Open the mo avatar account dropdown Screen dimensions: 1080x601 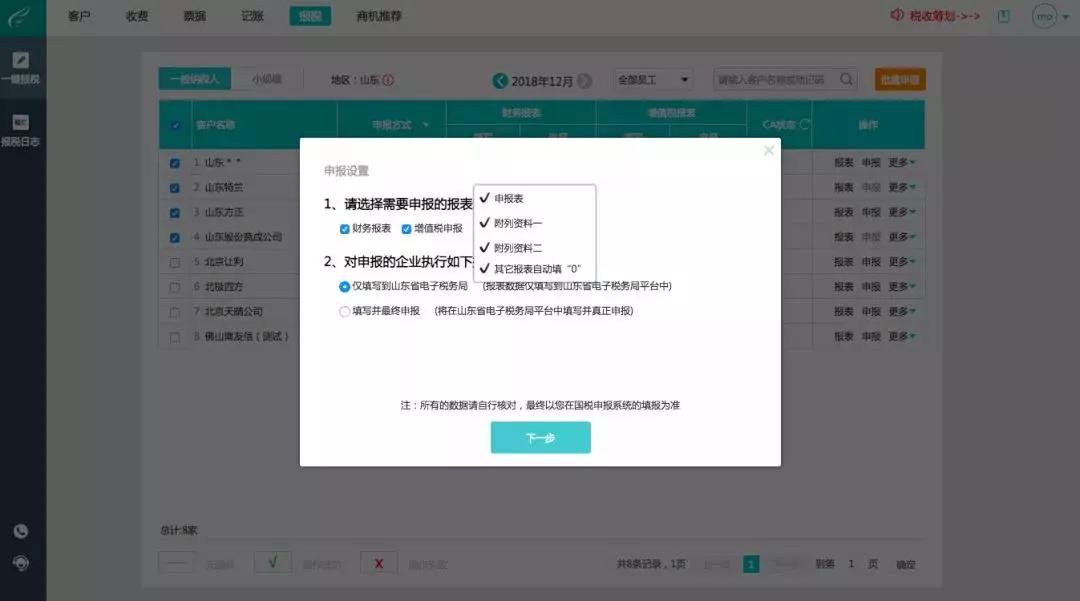tap(1044, 15)
